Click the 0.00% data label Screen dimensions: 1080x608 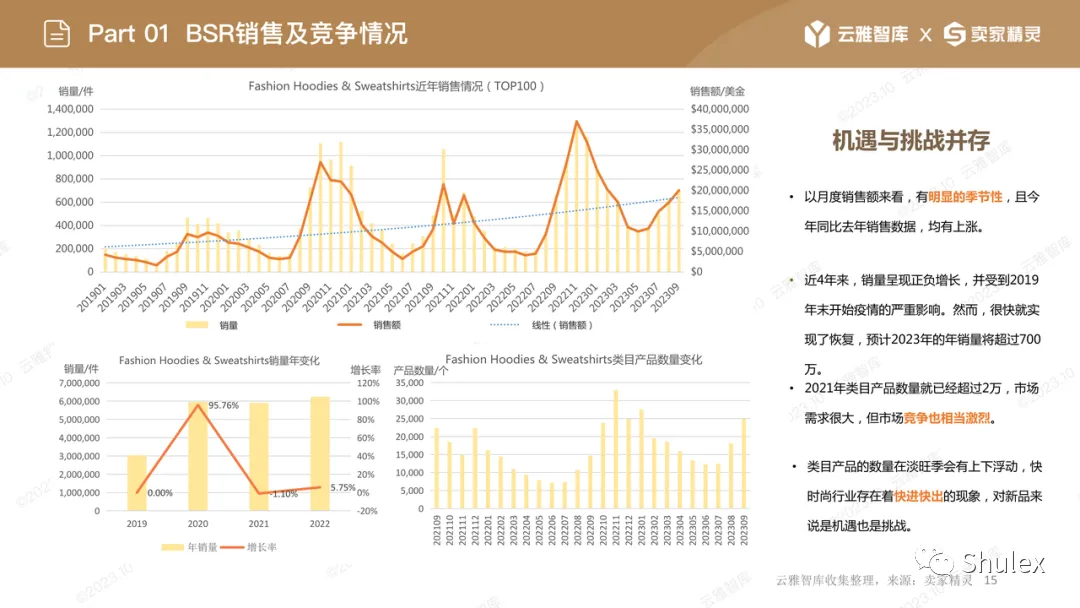pyautogui.click(x=160, y=493)
